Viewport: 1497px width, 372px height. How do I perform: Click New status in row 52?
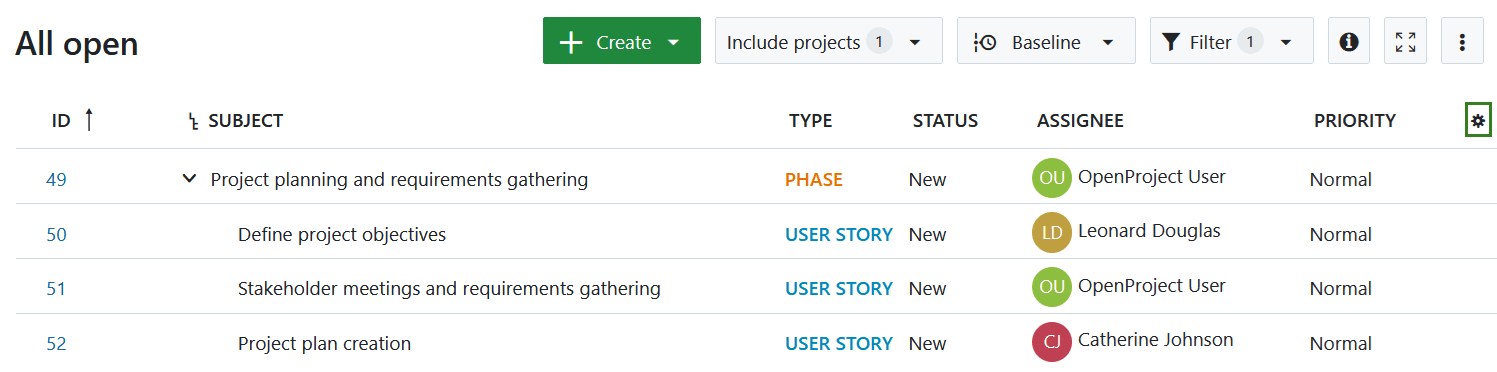(x=927, y=344)
